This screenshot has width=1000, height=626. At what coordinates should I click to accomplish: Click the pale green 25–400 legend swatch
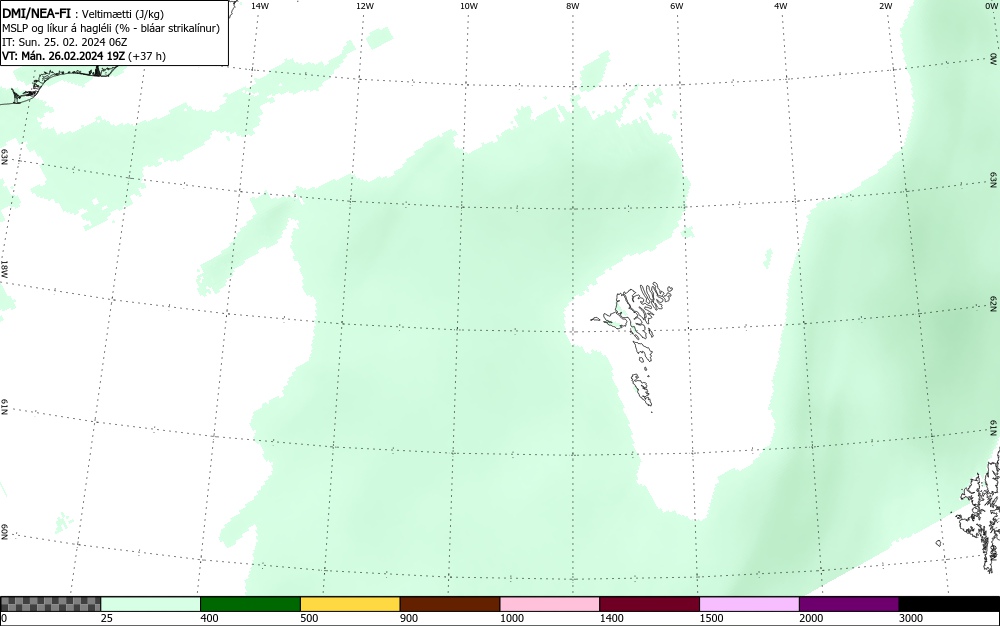click(151, 604)
